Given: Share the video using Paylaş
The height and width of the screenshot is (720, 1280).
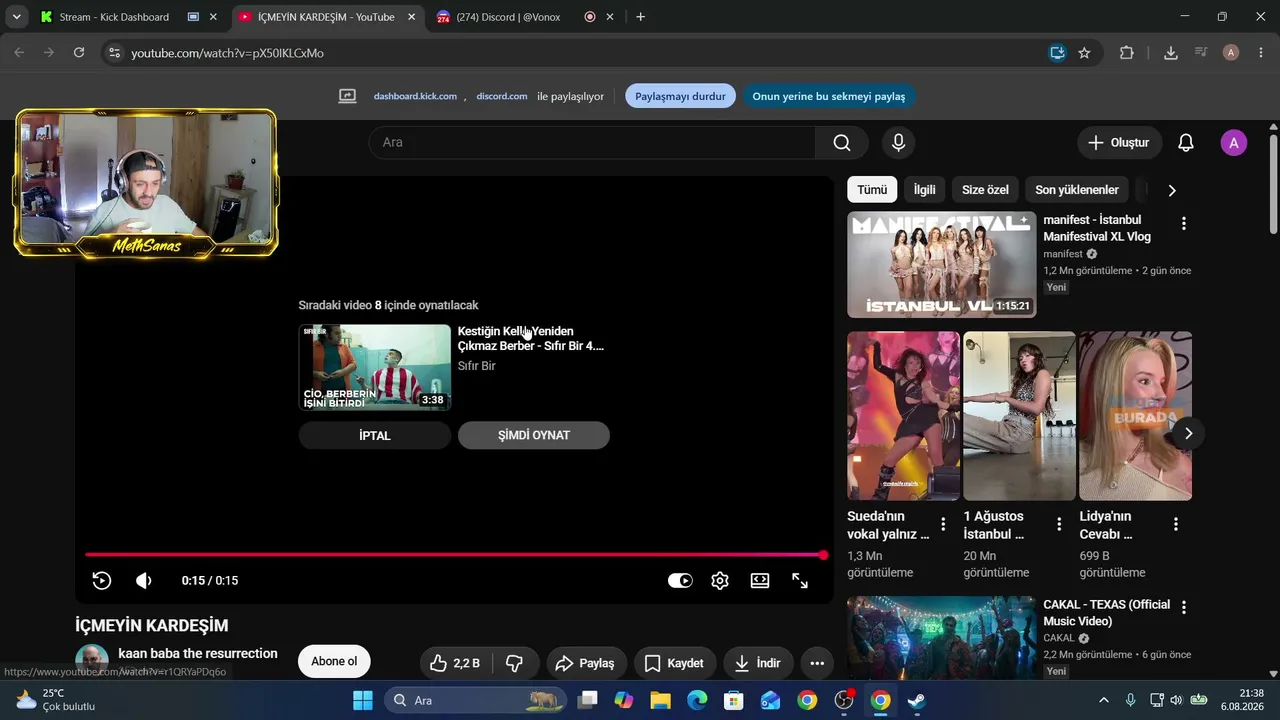Looking at the screenshot, I should [587, 663].
